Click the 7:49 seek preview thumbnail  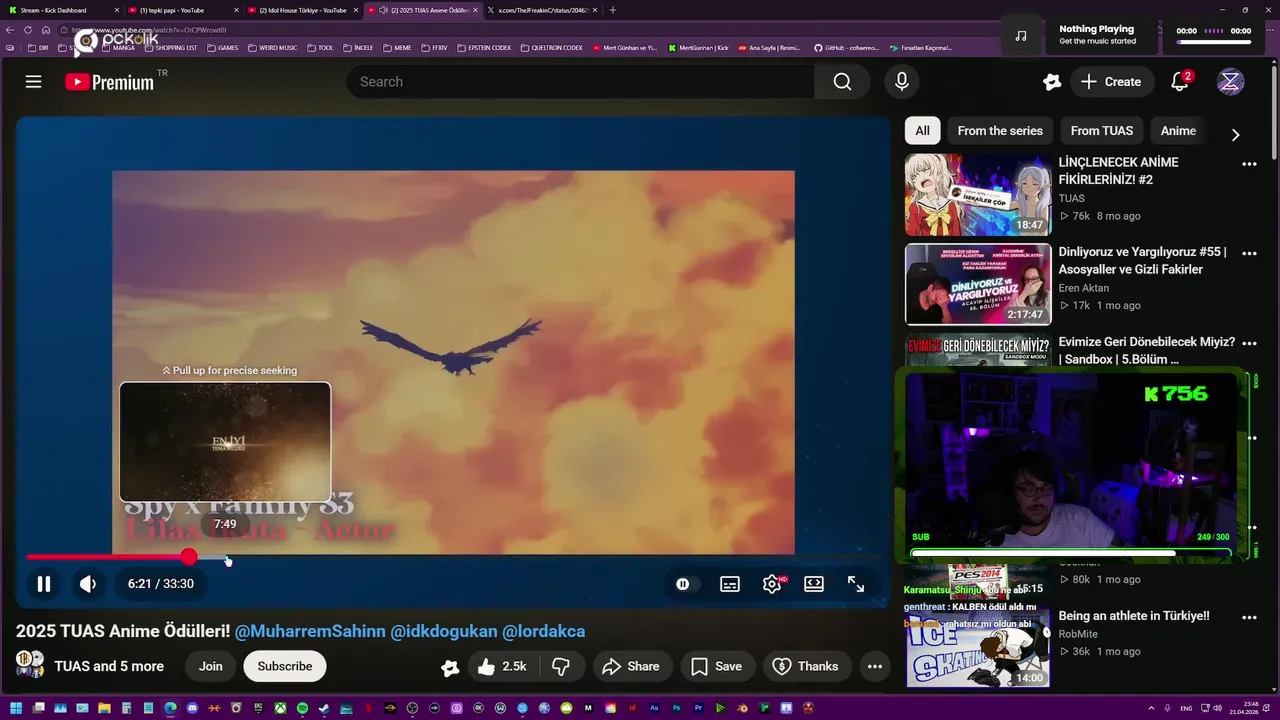click(x=225, y=442)
